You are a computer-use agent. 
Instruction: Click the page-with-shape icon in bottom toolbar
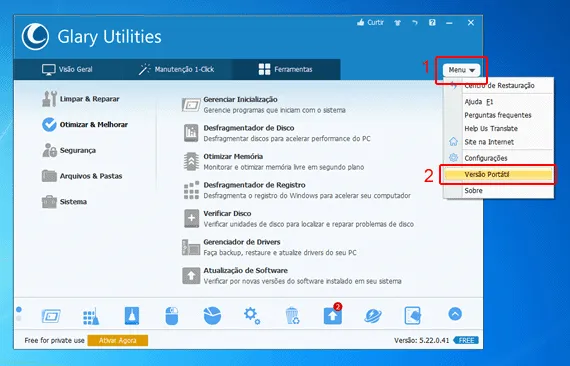[413, 315]
